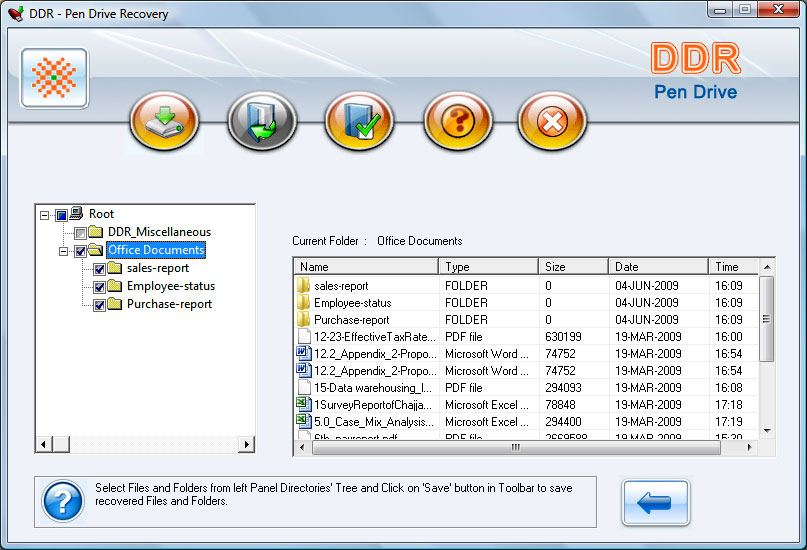This screenshot has height=550, width=807.
Task: Click file list scroll right arrow
Action: coord(749,448)
